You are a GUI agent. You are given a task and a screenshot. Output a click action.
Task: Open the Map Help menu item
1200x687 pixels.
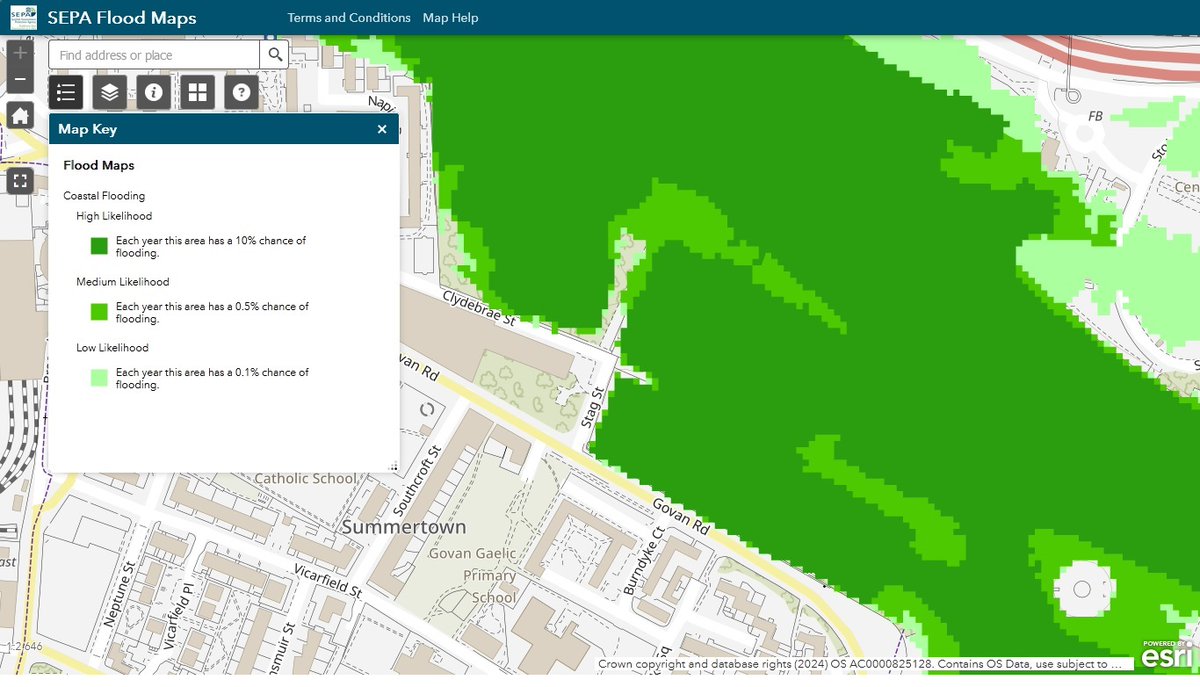(x=450, y=17)
